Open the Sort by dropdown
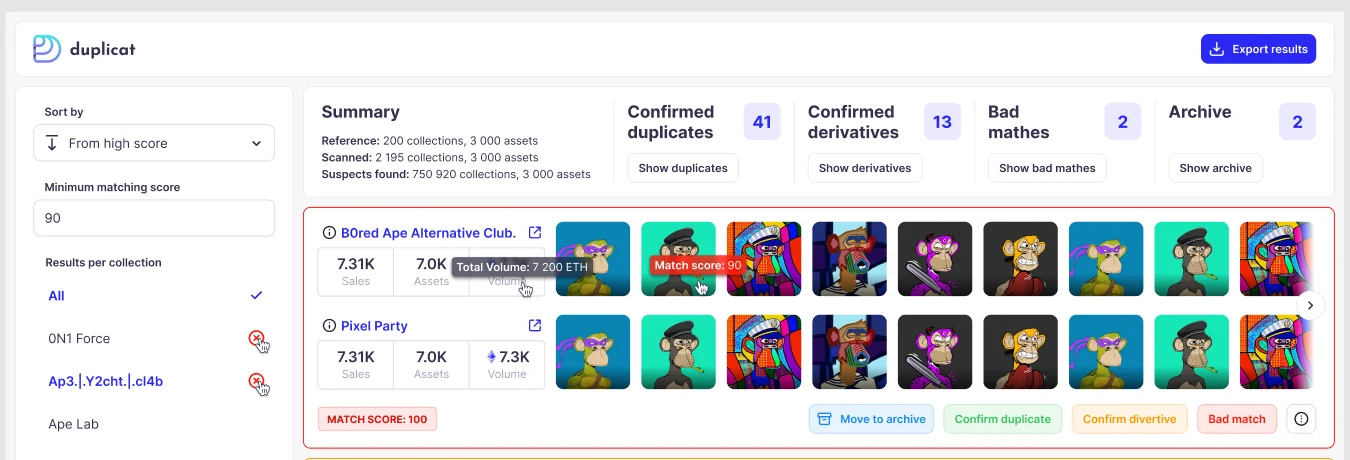Viewport: 1350px width, 460px height. click(154, 143)
